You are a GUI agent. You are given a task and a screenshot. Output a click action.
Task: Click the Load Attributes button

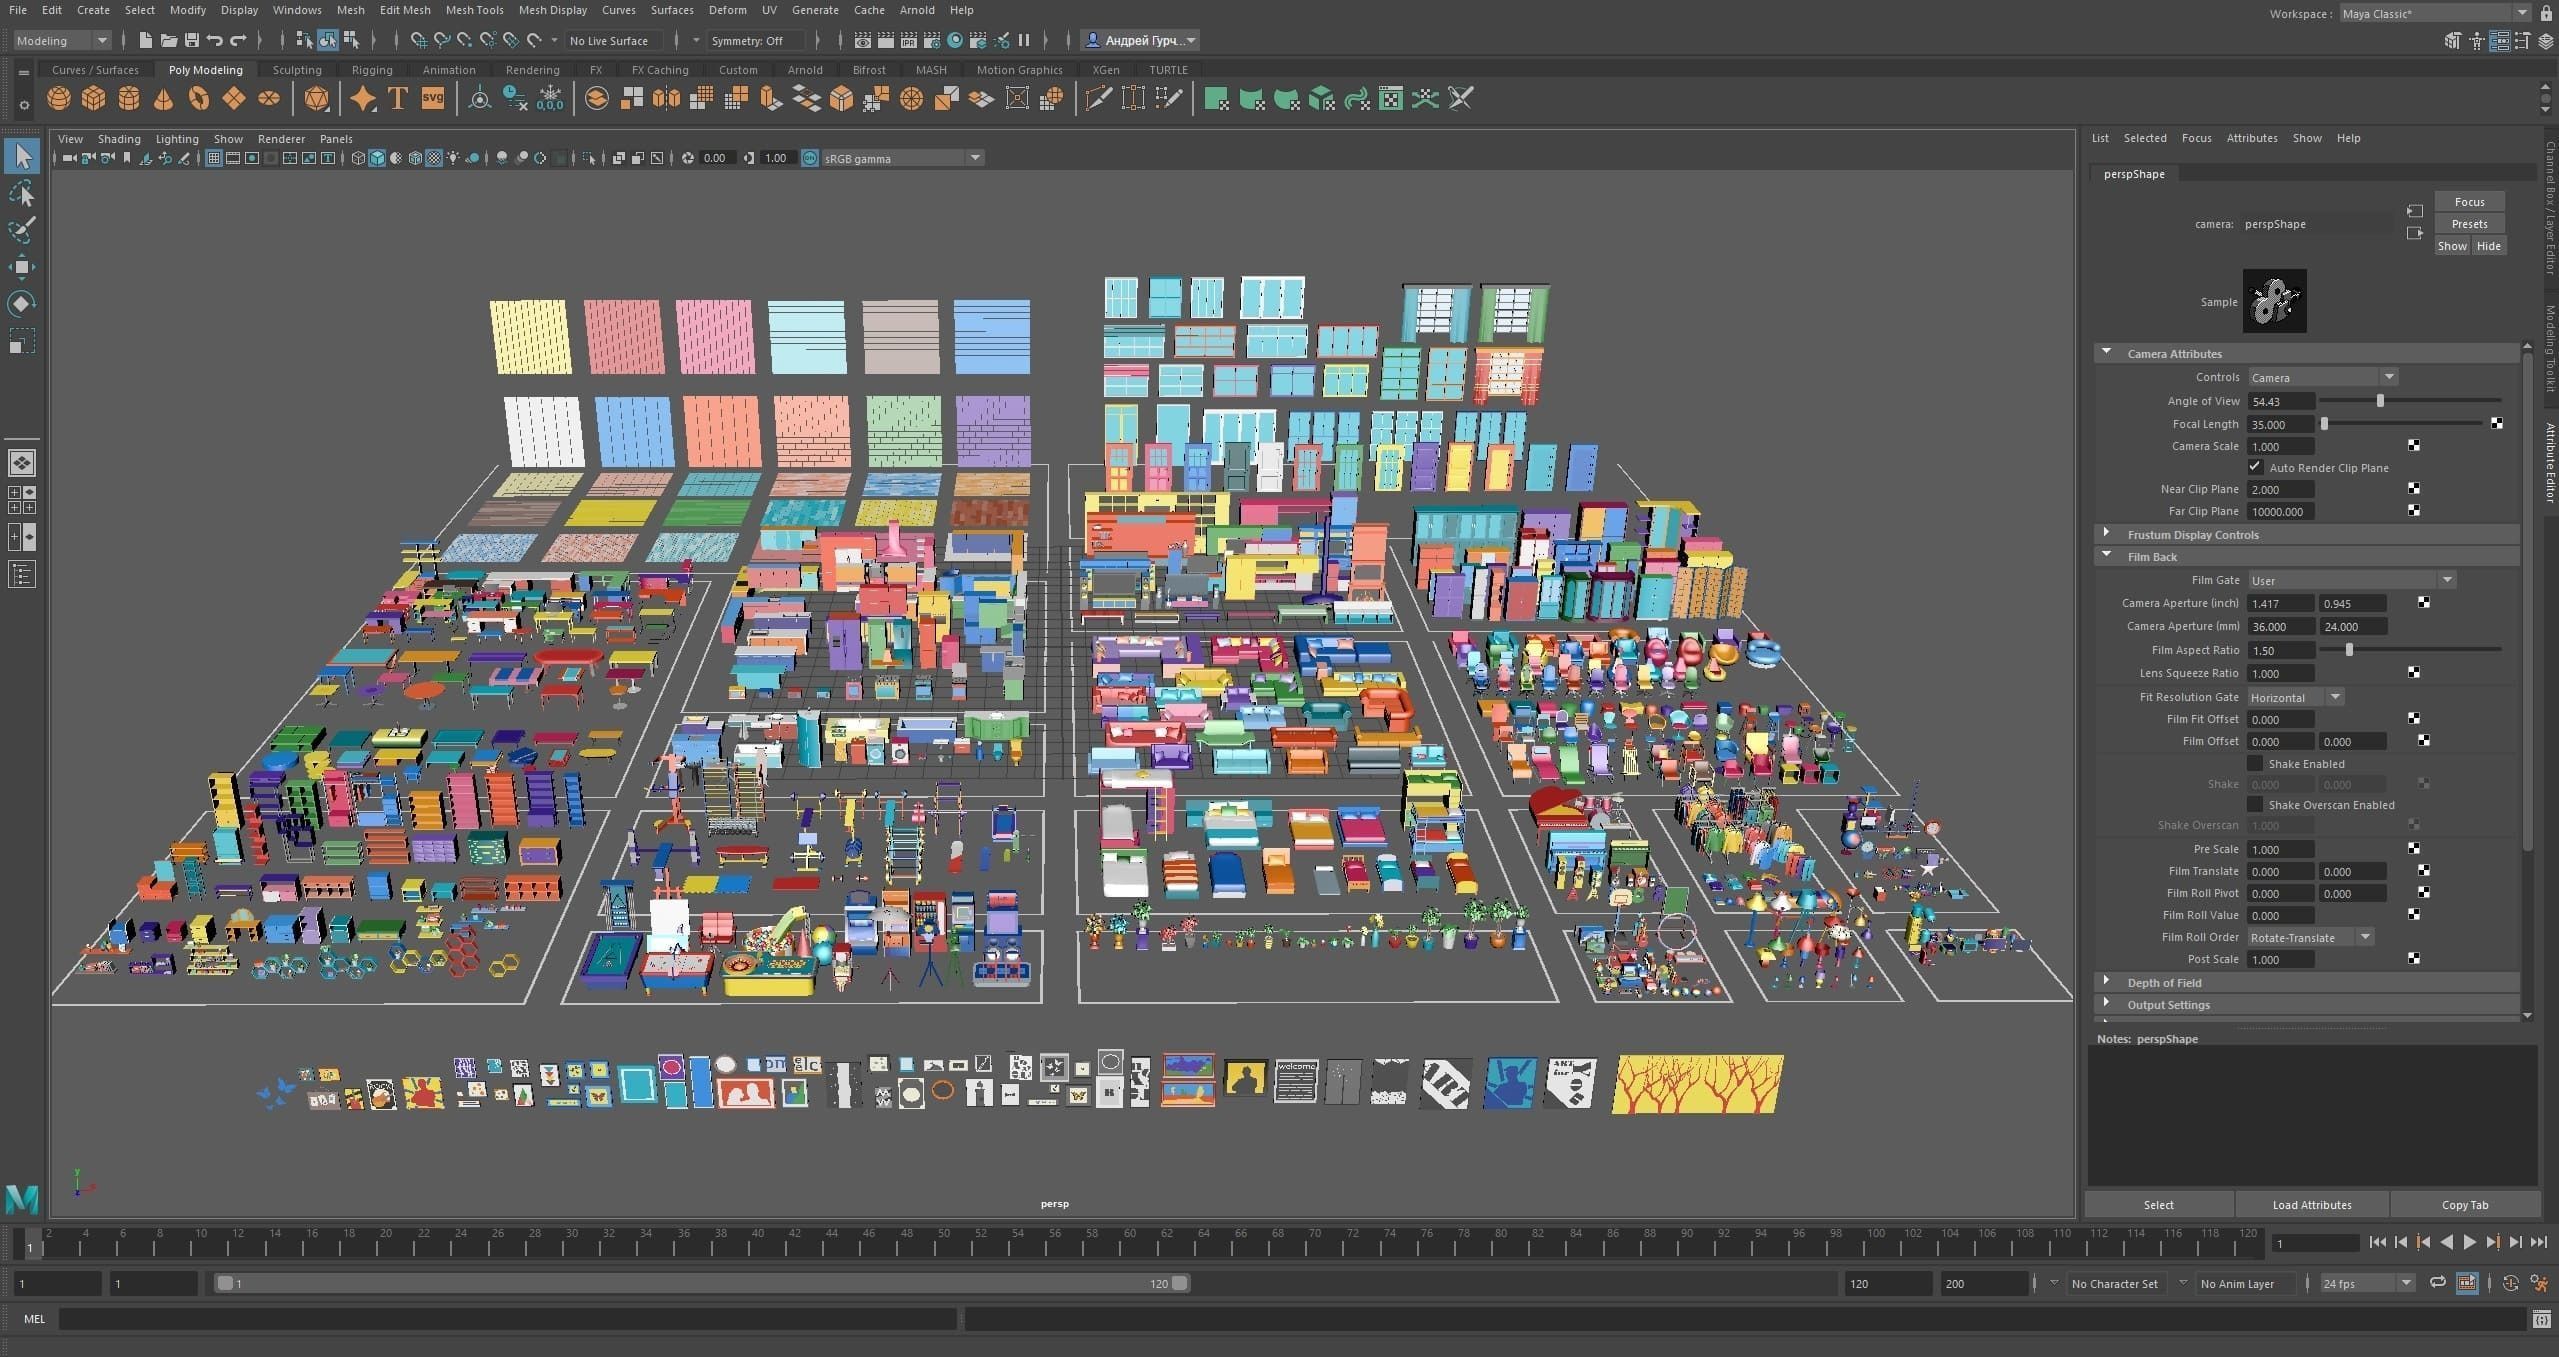click(2311, 1204)
